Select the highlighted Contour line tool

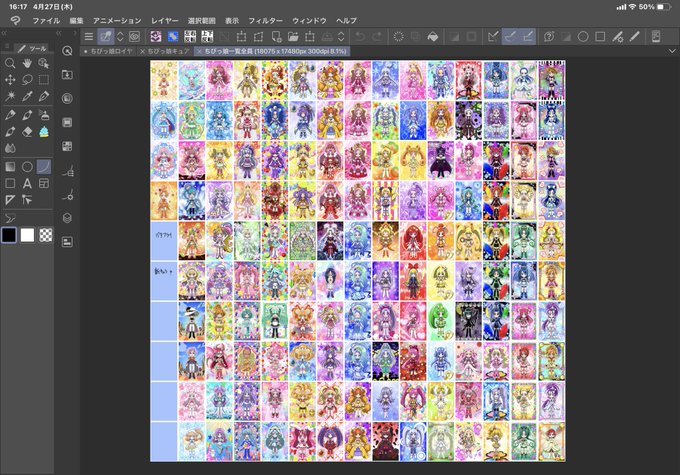tap(43, 167)
